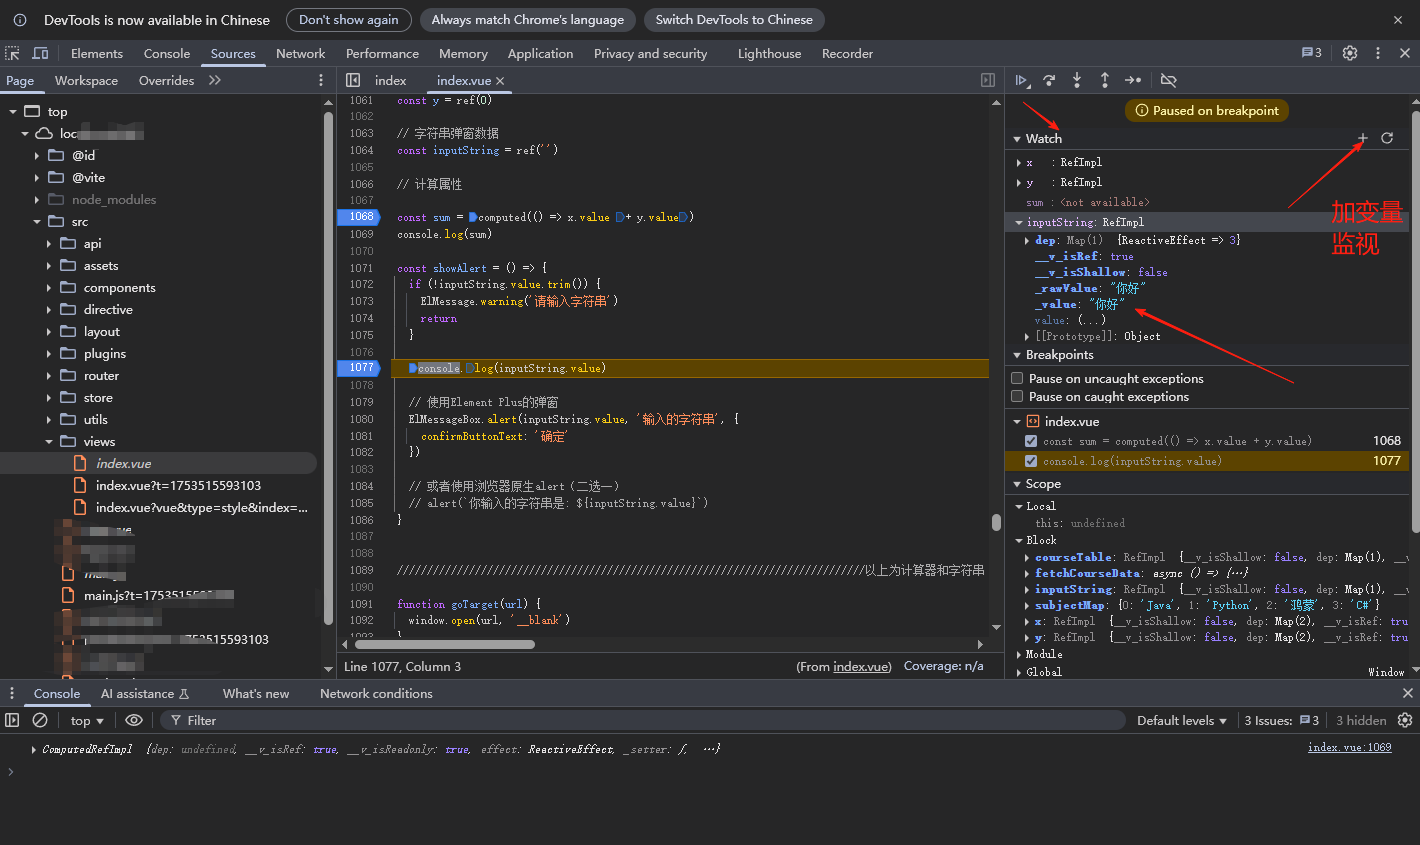
Task: Resume script execution
Action: pos(1022,80)
